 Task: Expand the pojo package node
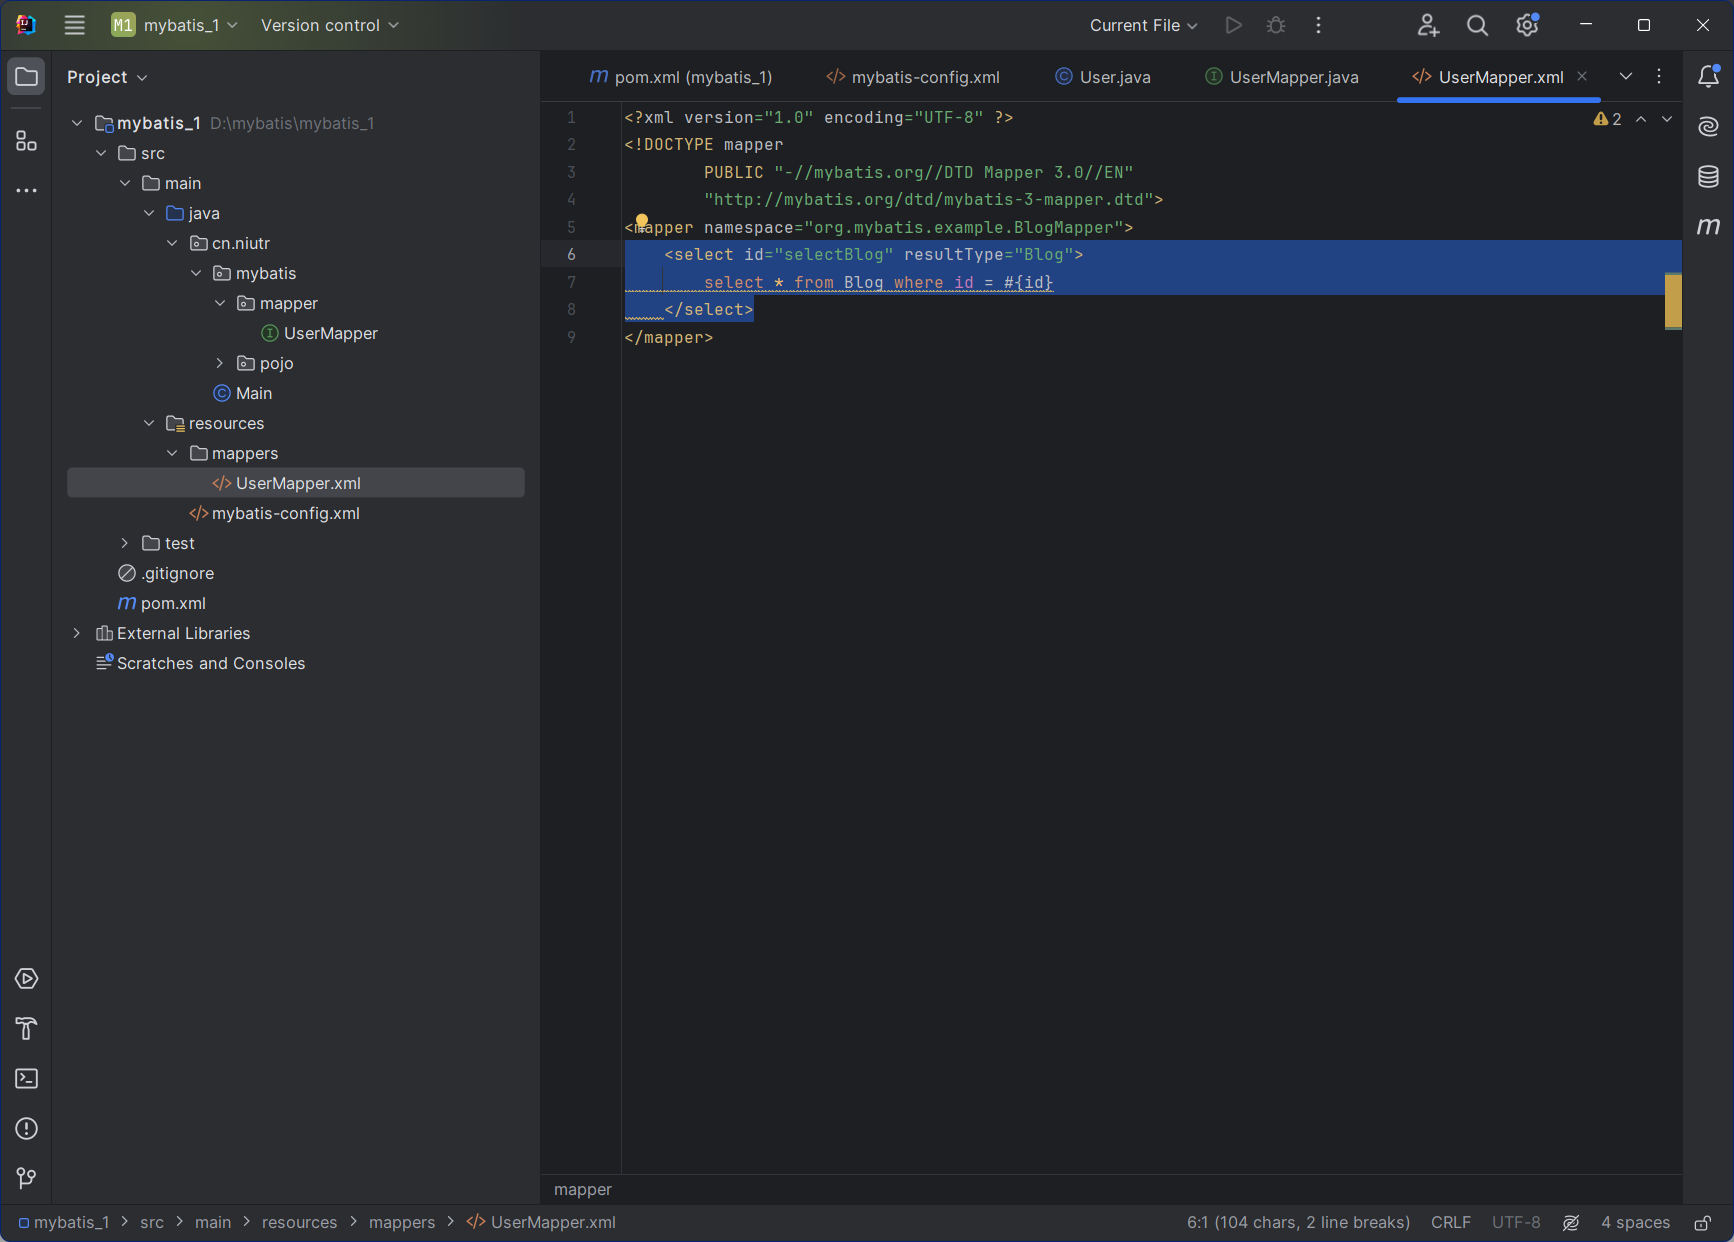220,364
